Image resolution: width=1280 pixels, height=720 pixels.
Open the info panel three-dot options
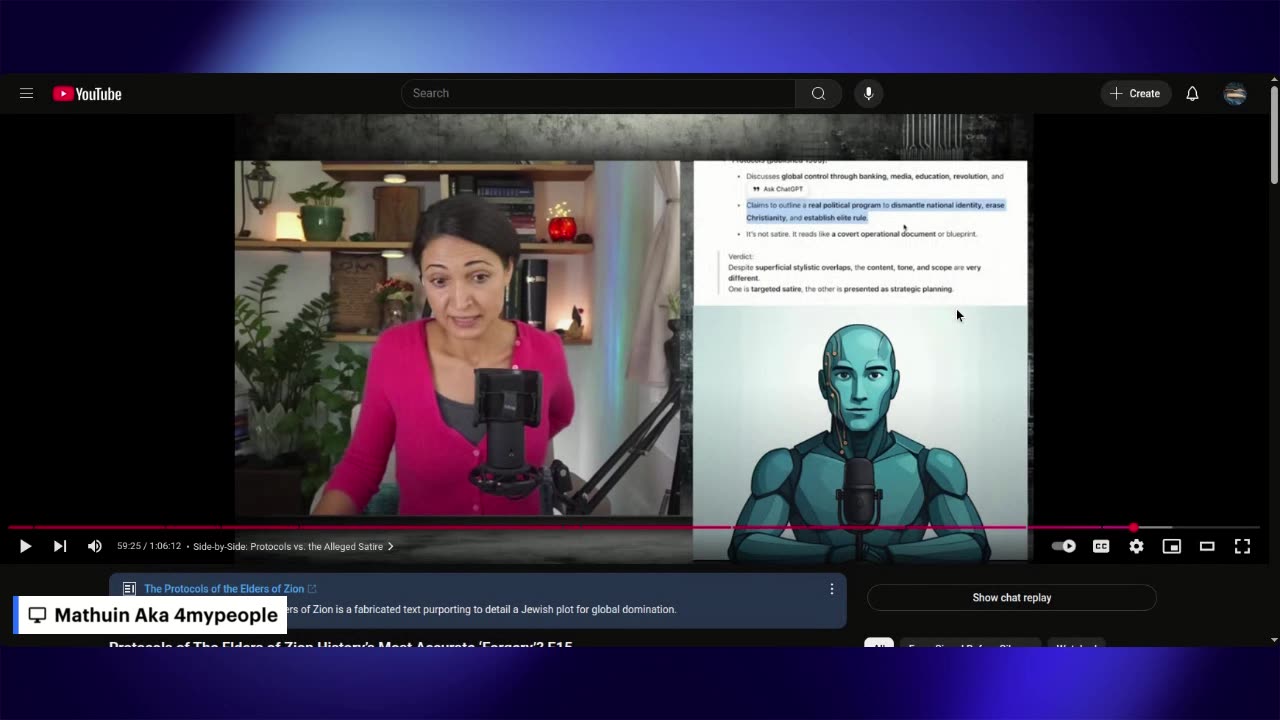coord(831,589)
